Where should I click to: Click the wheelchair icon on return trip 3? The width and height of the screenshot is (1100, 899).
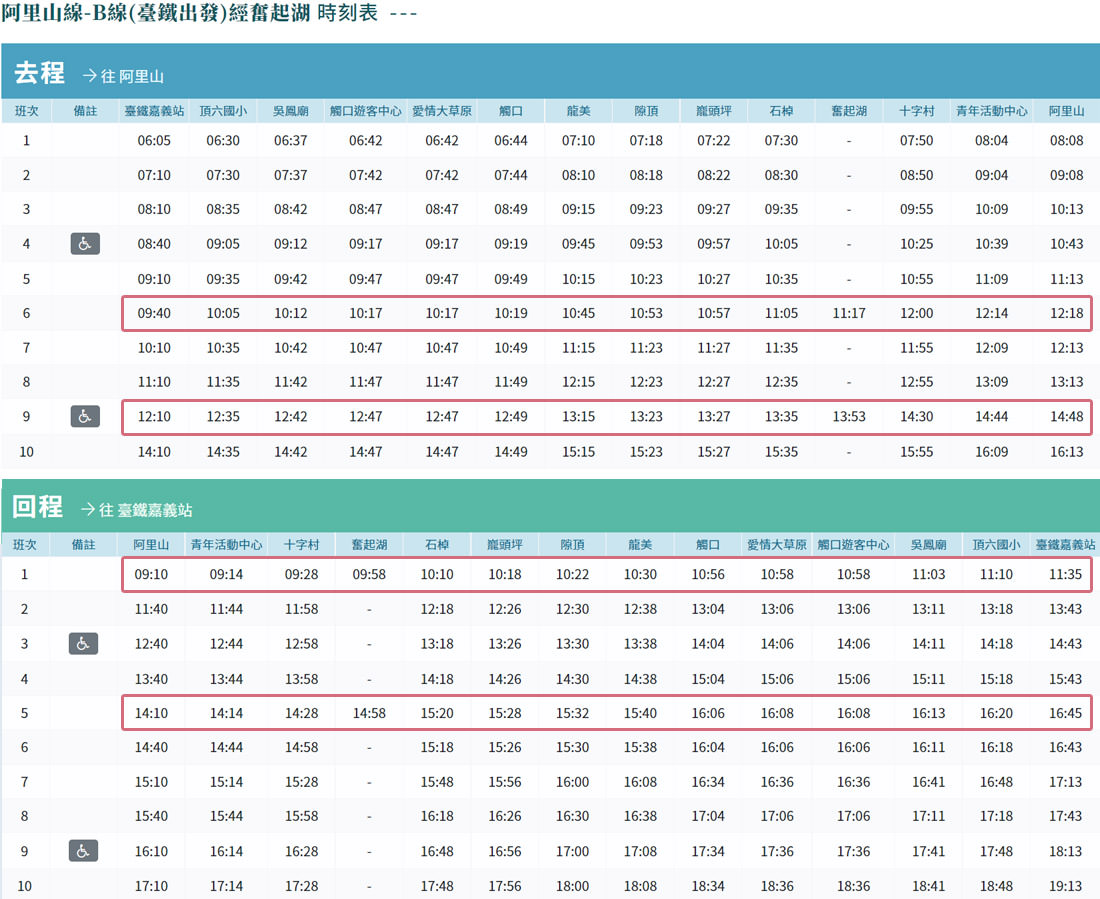[x=85, y=644]
